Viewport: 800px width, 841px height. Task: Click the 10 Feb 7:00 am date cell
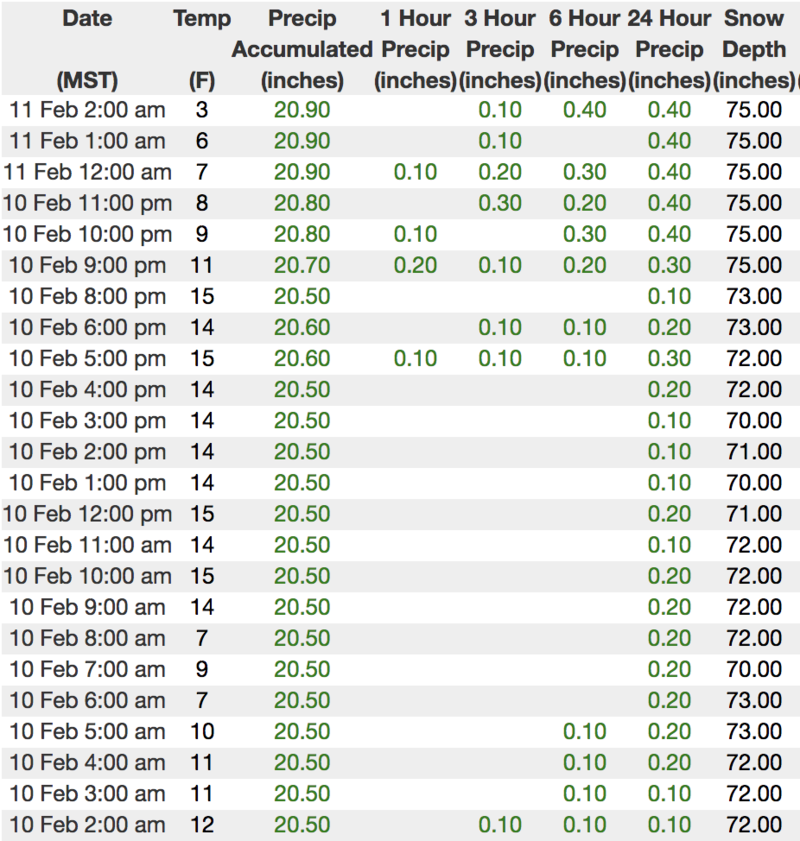87,669
